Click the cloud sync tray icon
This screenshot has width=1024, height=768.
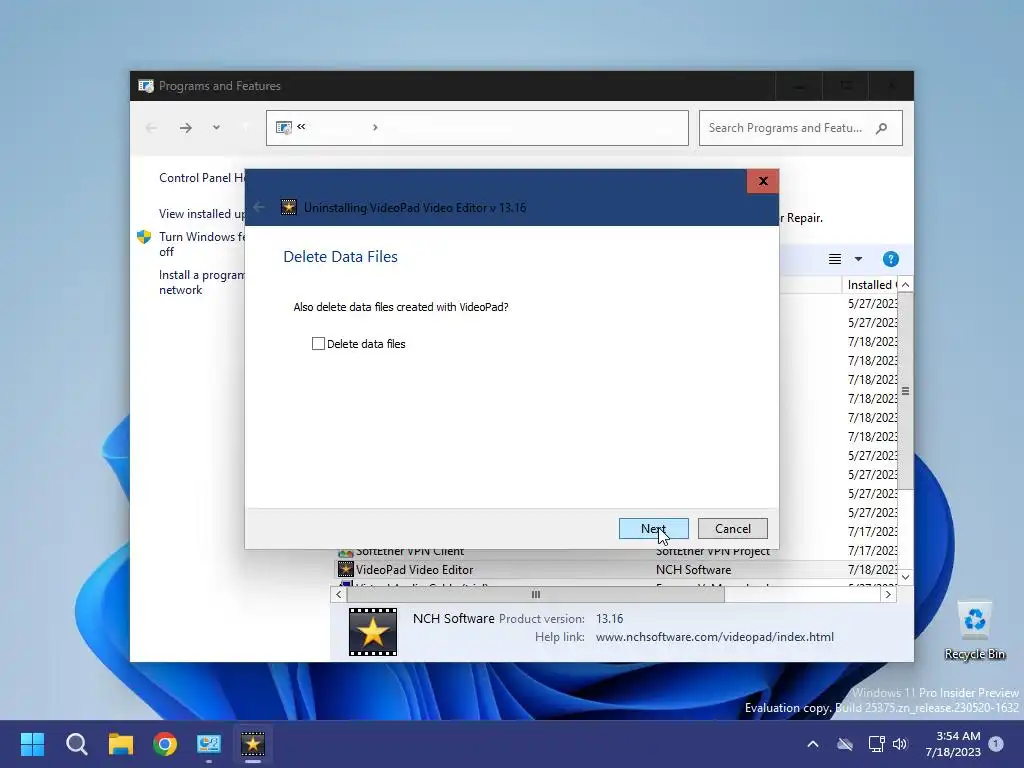[x=845, y=744]
